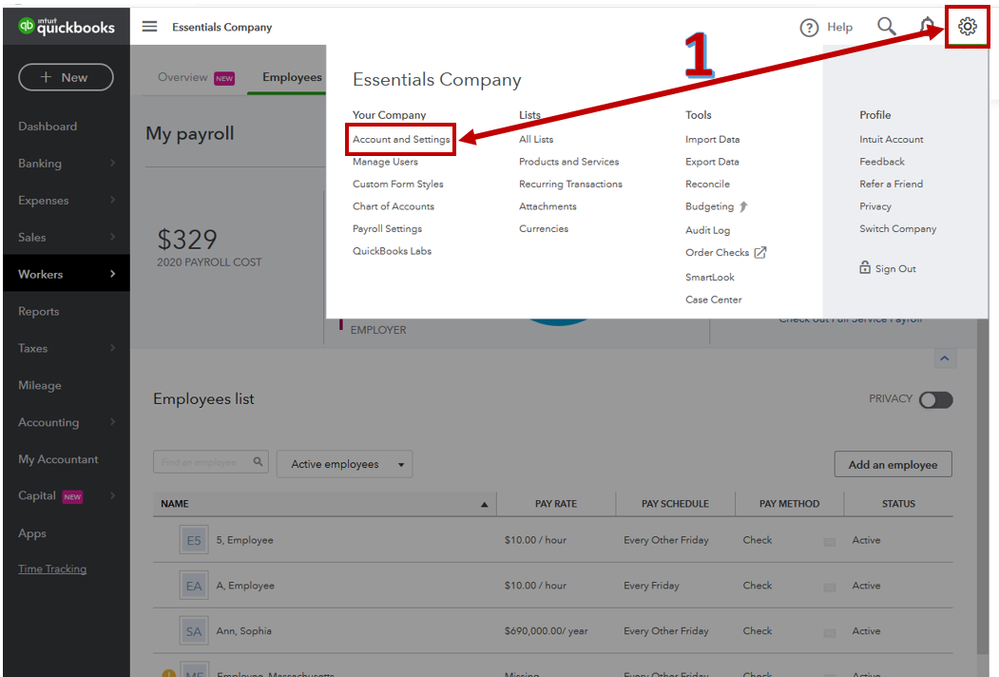Image resolution: width=999 pixels, height=677 pixels.
Task: Open Currencies list
Action: pos(543,229)
